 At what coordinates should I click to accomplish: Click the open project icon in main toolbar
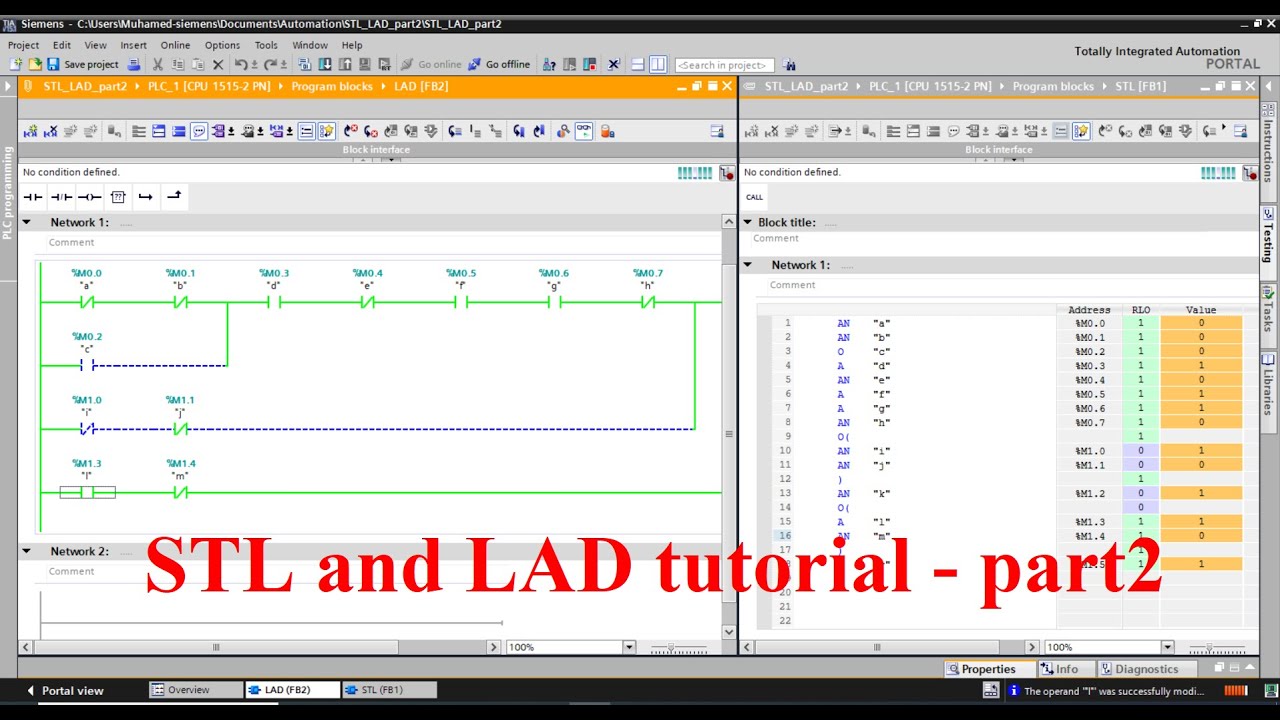click(x=35, y=64)
